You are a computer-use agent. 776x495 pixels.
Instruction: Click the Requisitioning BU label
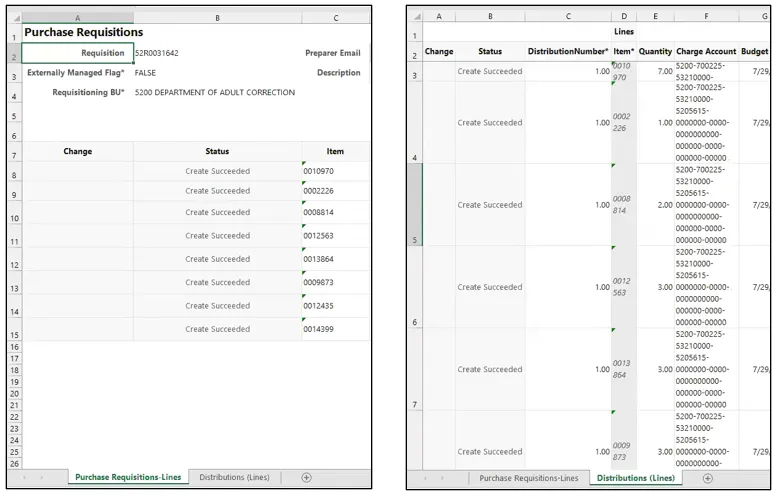pyautogui.click(x=88, y=93)
